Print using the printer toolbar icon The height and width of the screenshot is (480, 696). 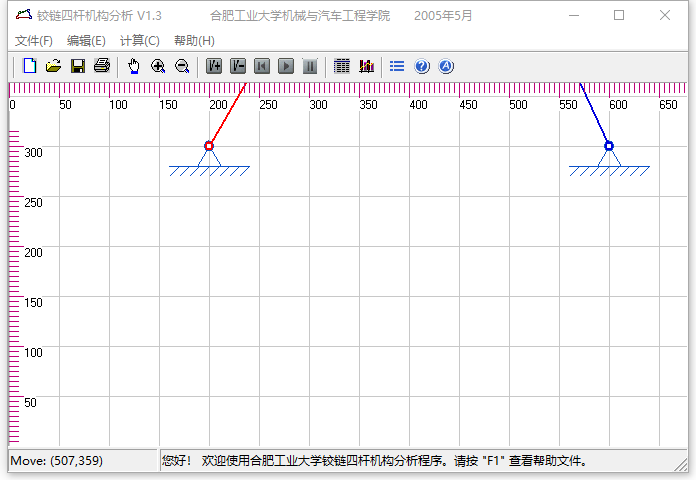click(x=102, y=66)
